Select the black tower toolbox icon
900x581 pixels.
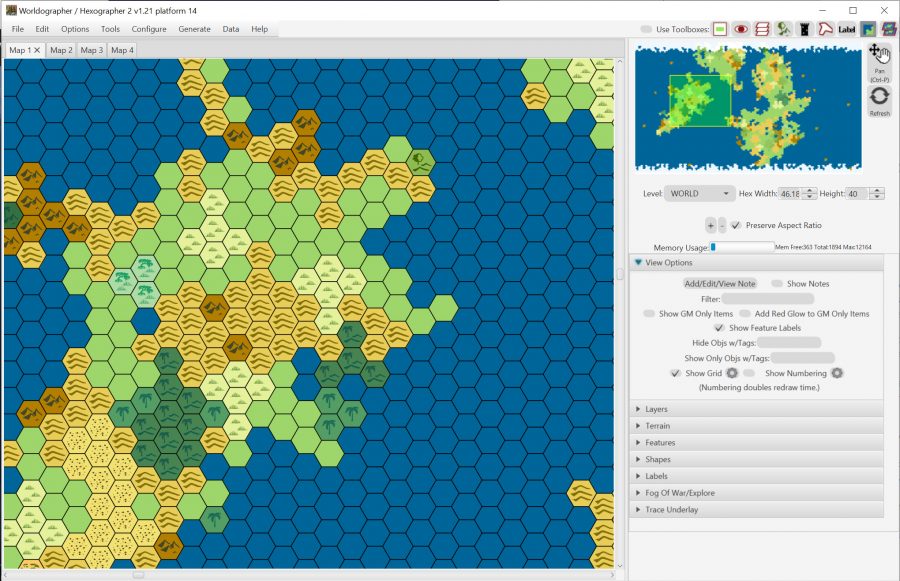804,29
